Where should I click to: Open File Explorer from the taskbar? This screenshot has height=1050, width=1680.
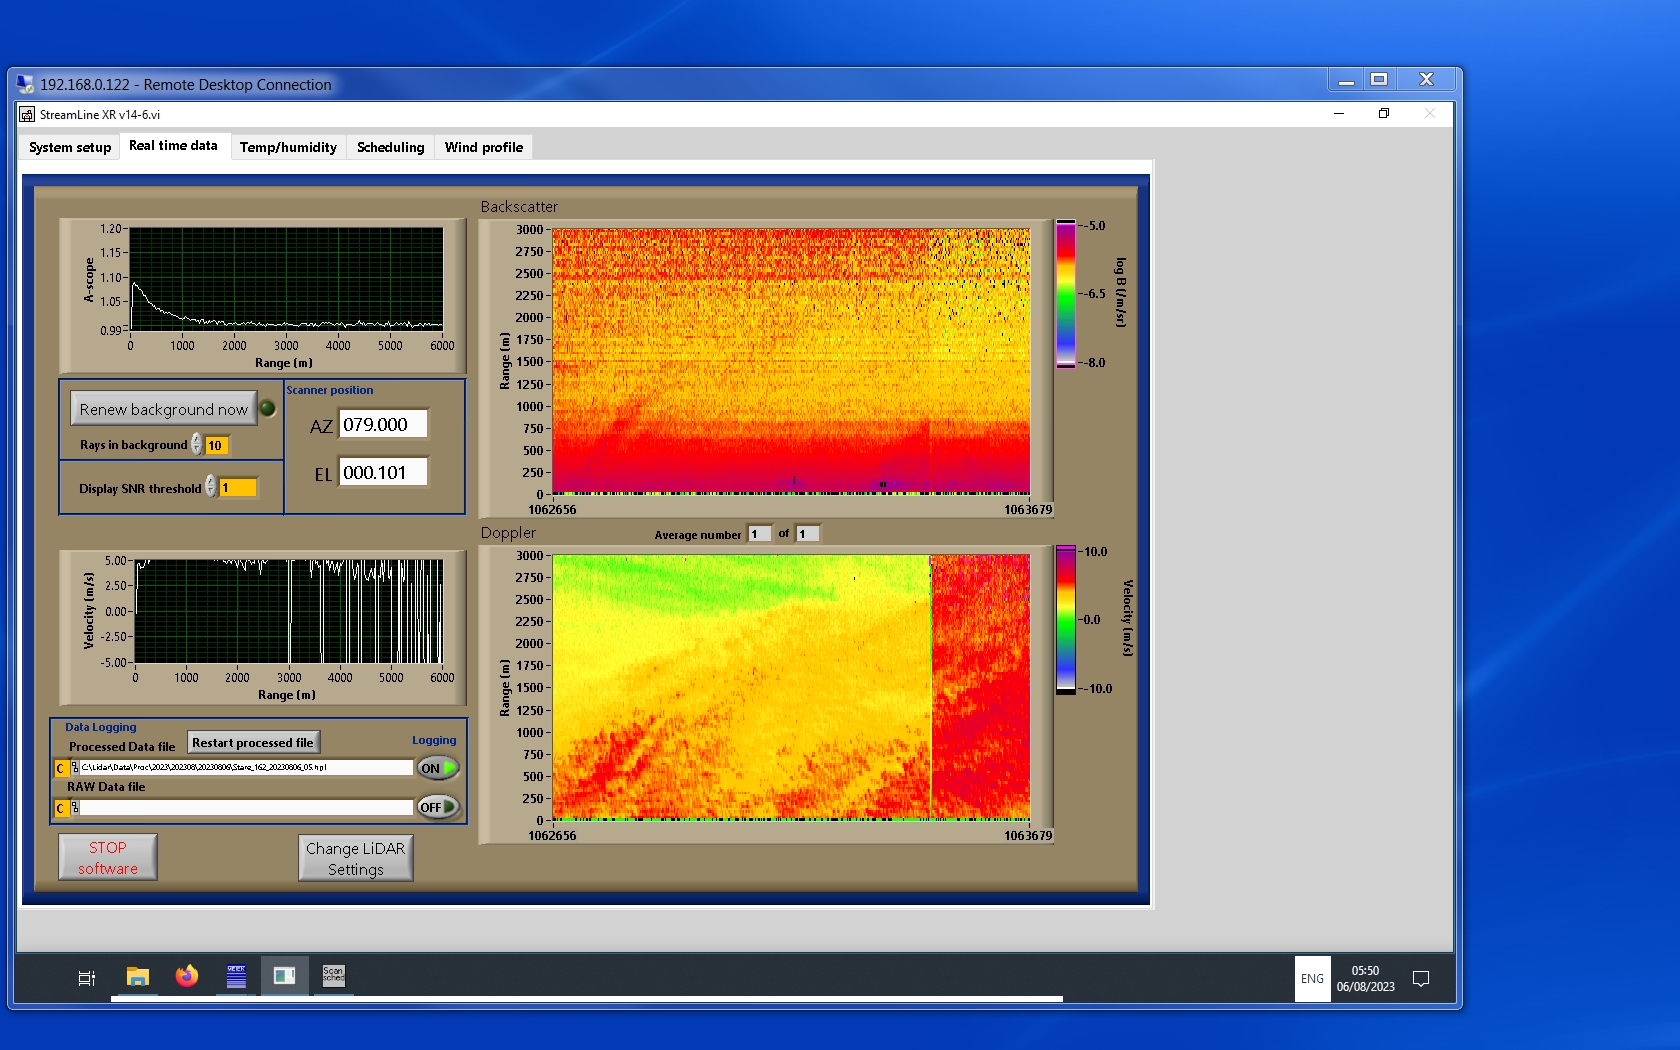(138, 976)
